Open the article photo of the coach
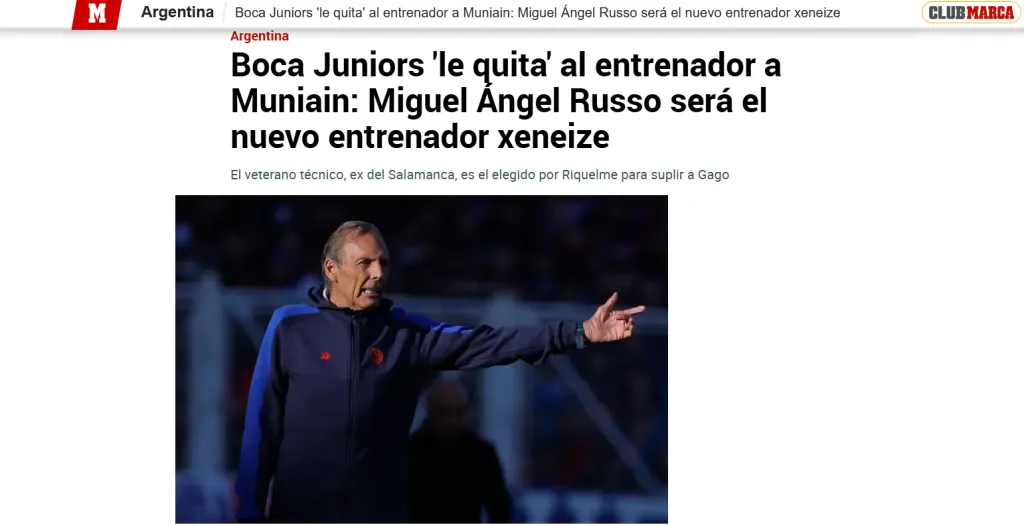The image size is (1024, 525). (x=421, y=359)
